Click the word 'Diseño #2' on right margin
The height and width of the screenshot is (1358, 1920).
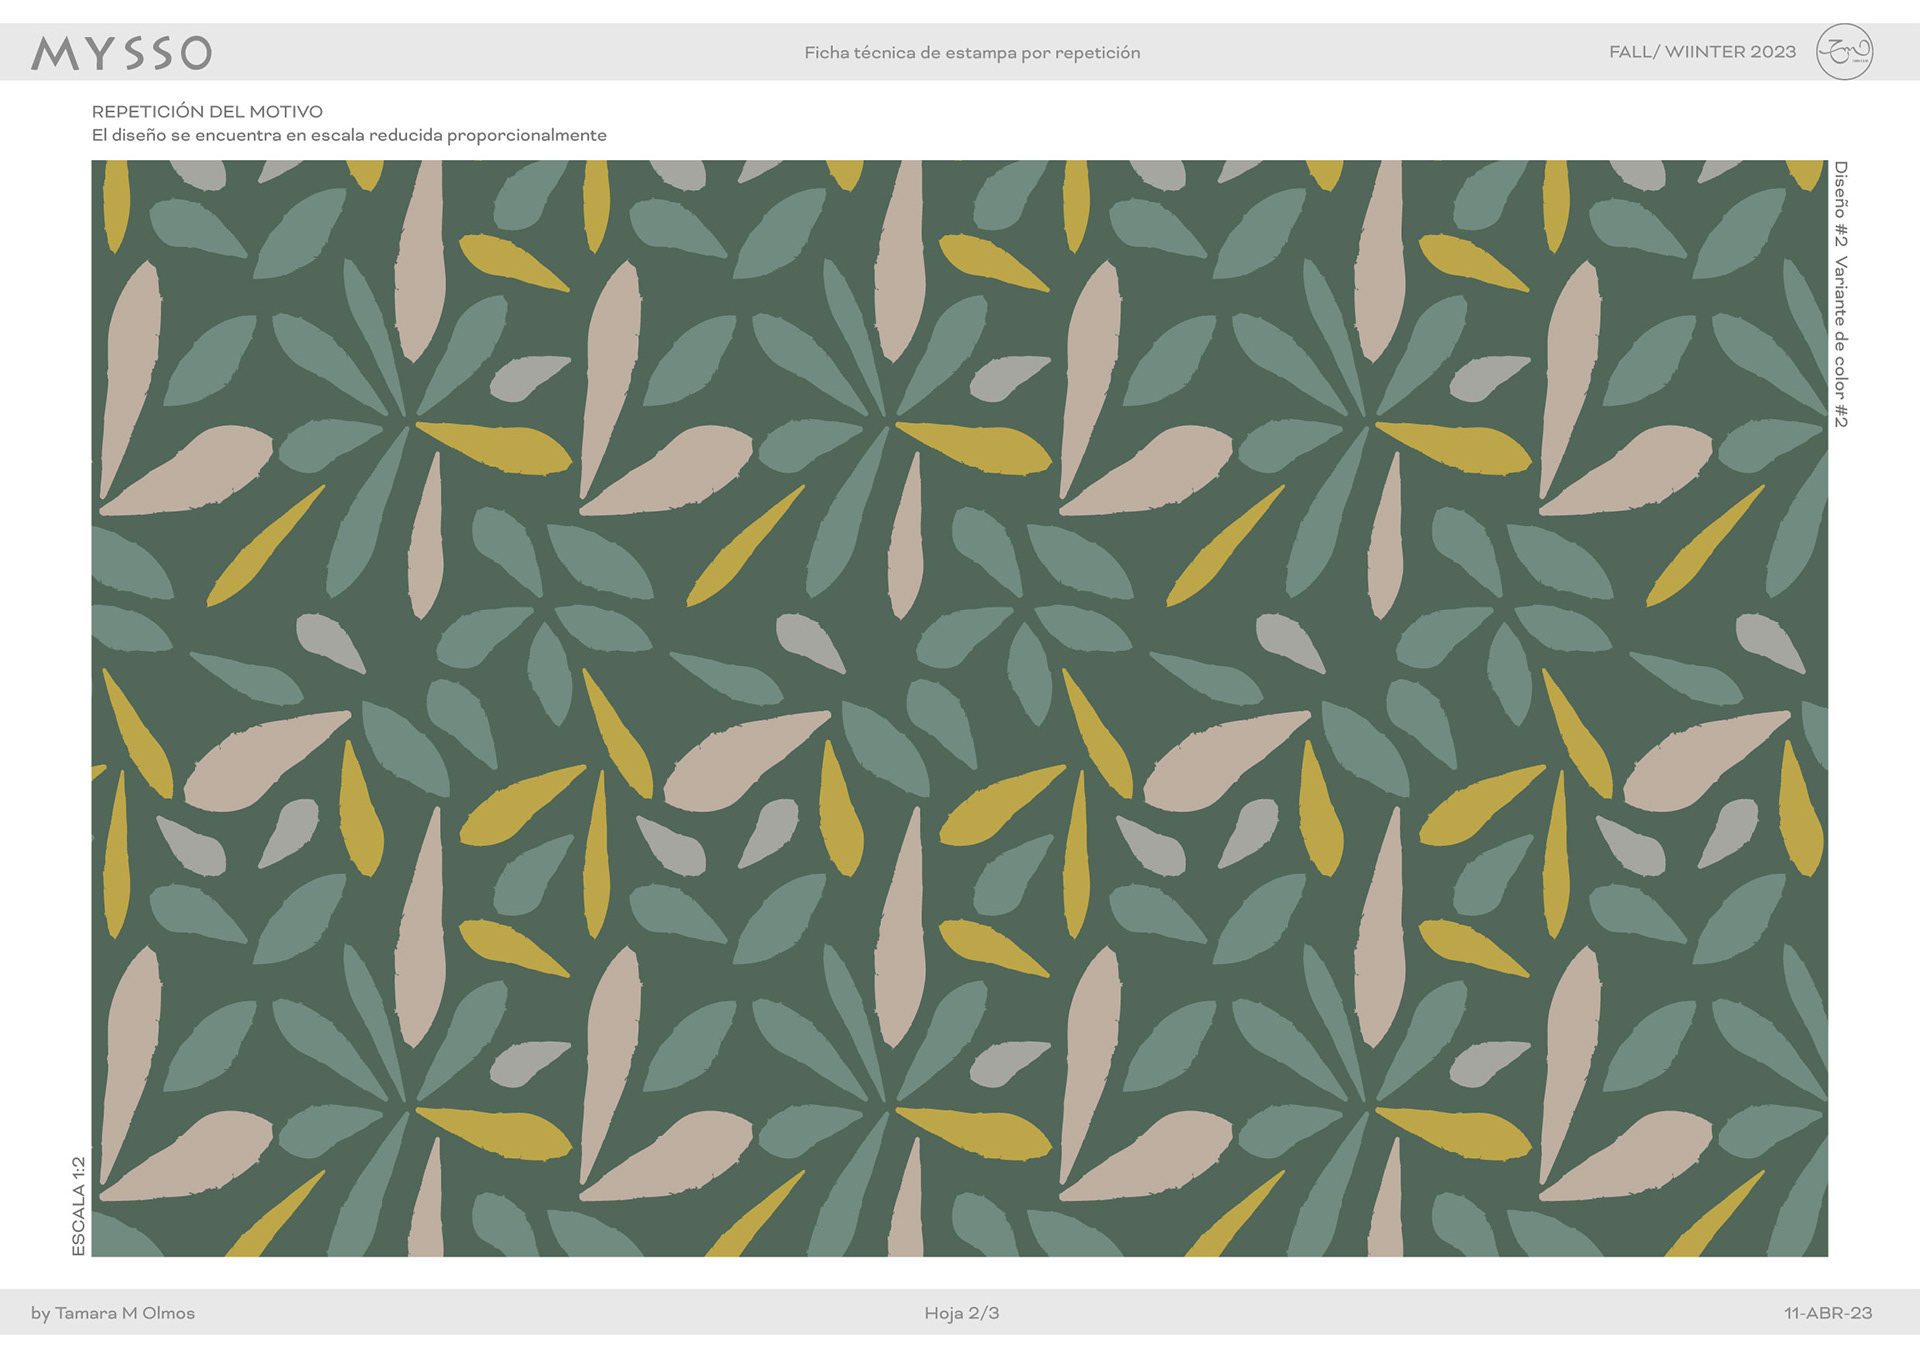(1841, 204)
